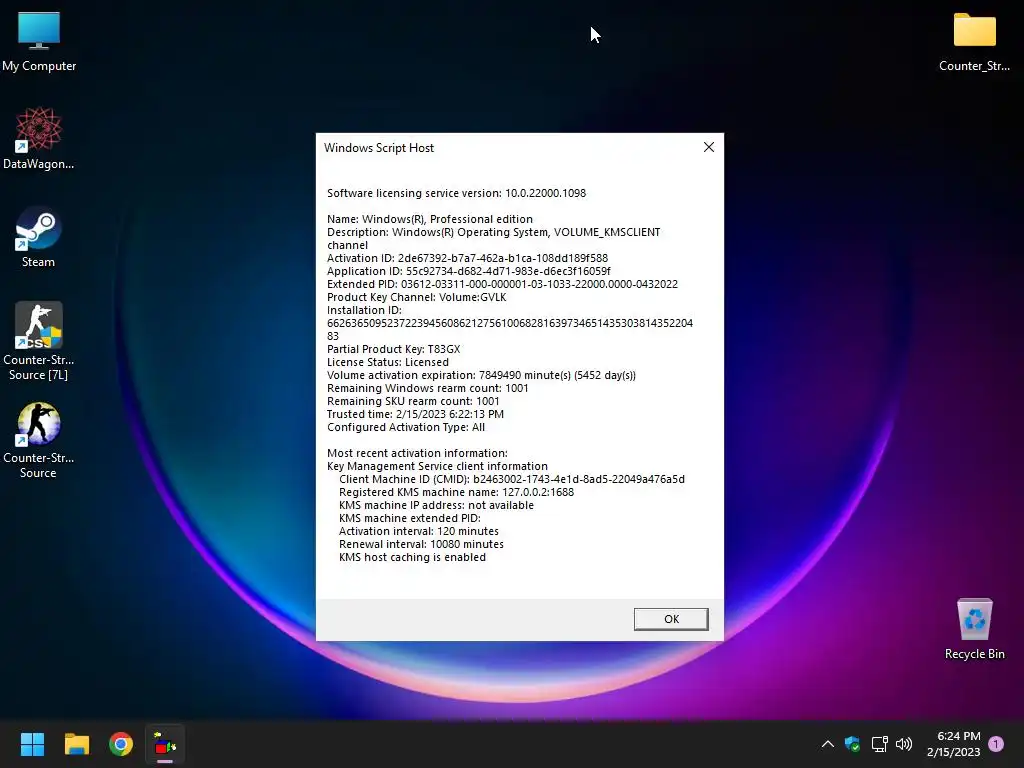Screen dimensions: 1024x768
Task: Show hidden system tray icons
Action: coord(827,744)
